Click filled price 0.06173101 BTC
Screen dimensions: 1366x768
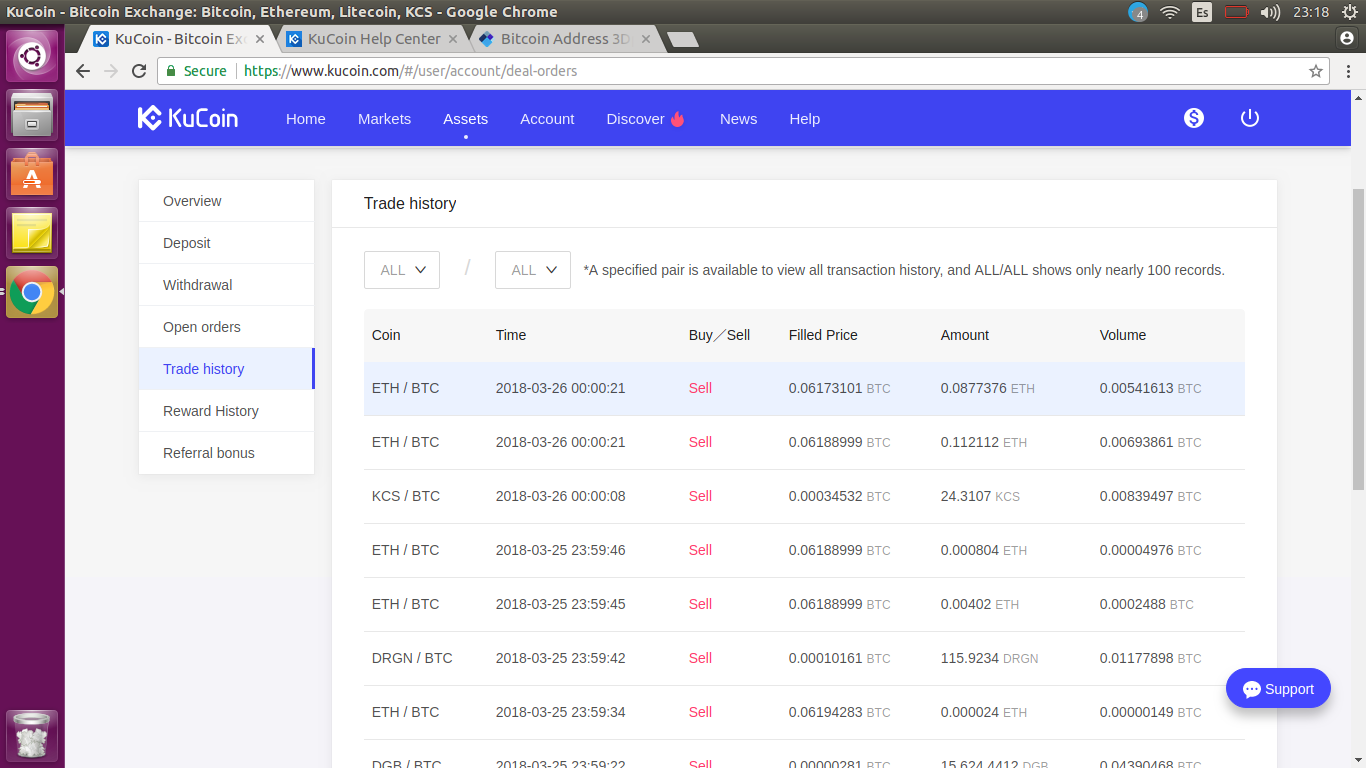pyautogui.click(x=839, y=388)
